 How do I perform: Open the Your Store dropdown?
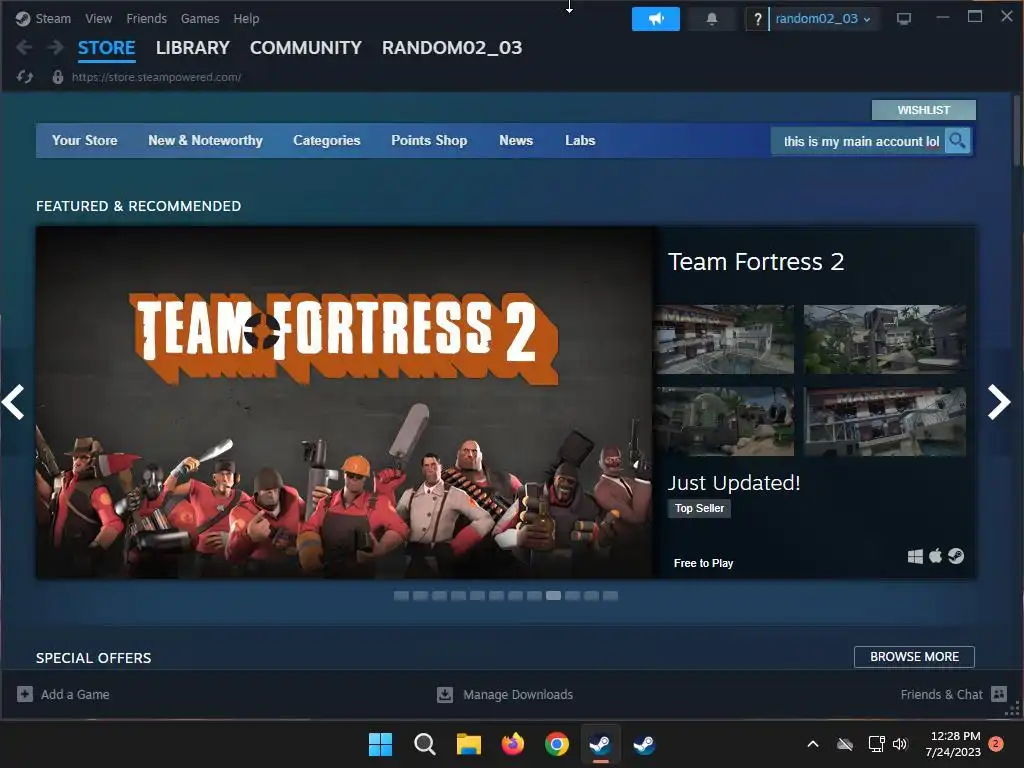[85, 140]
